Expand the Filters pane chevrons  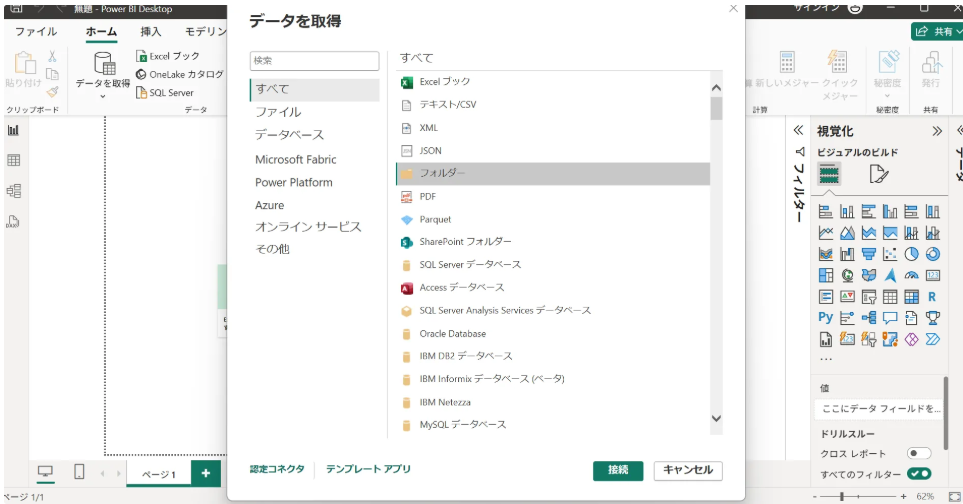click(x=798, y=130)
